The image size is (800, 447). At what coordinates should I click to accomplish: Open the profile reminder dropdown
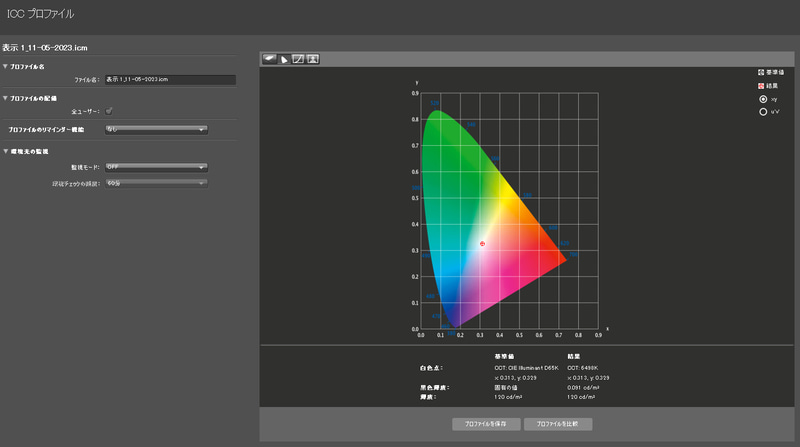point(156,130)
